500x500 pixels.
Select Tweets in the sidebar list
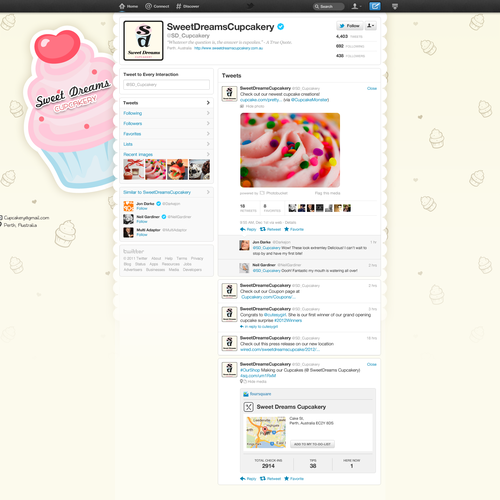click(166, 103)
